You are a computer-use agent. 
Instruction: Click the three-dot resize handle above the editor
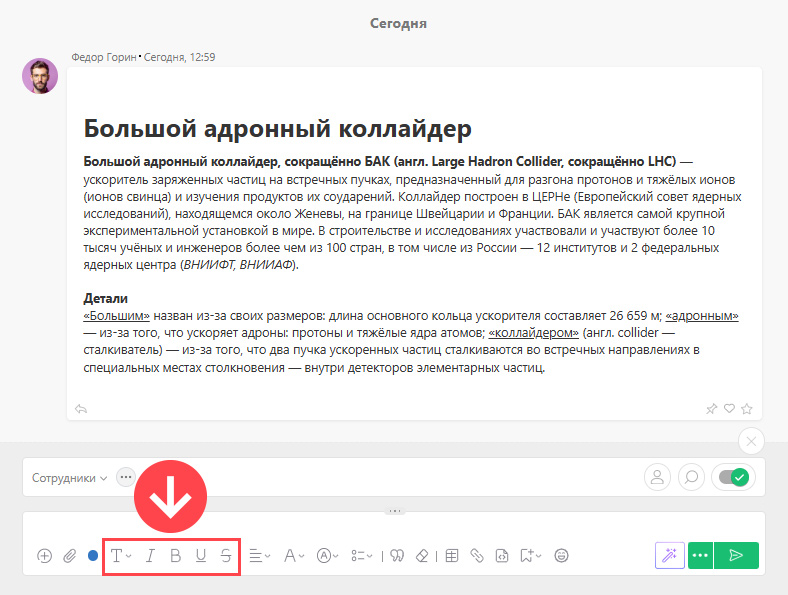[x=395, y=511]
